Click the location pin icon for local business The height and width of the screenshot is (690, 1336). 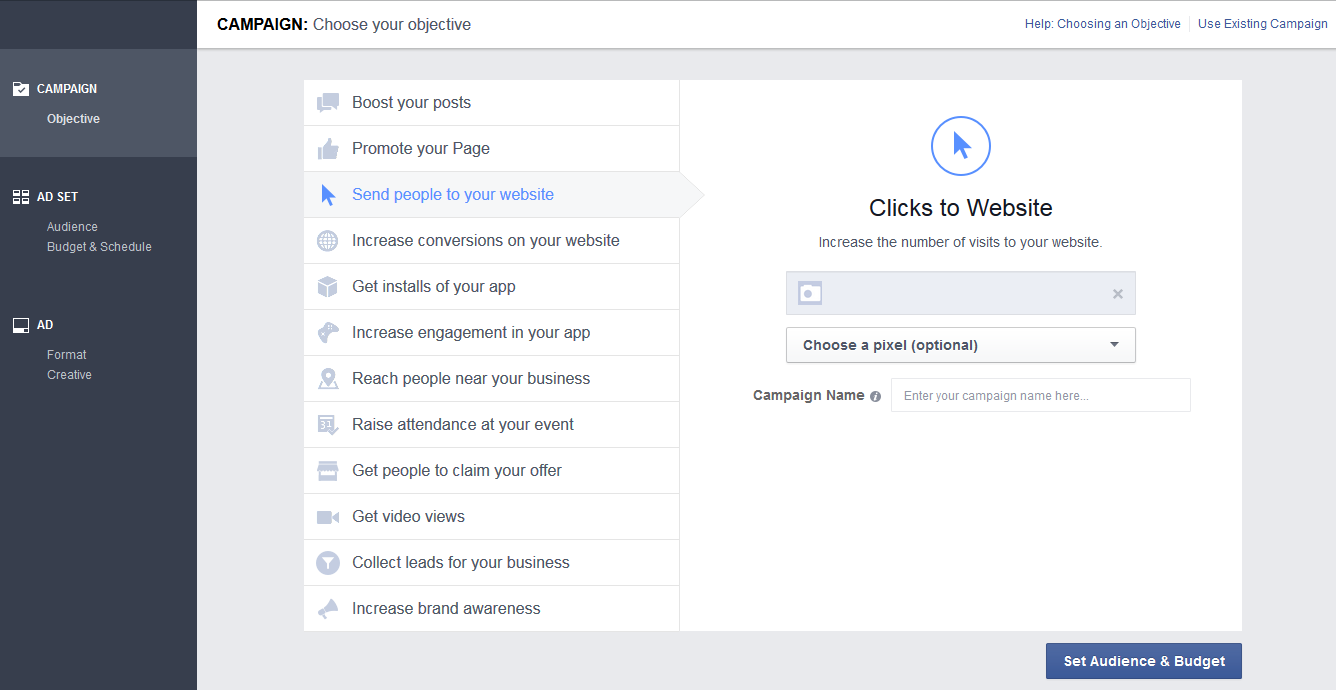tap(327, 379)
